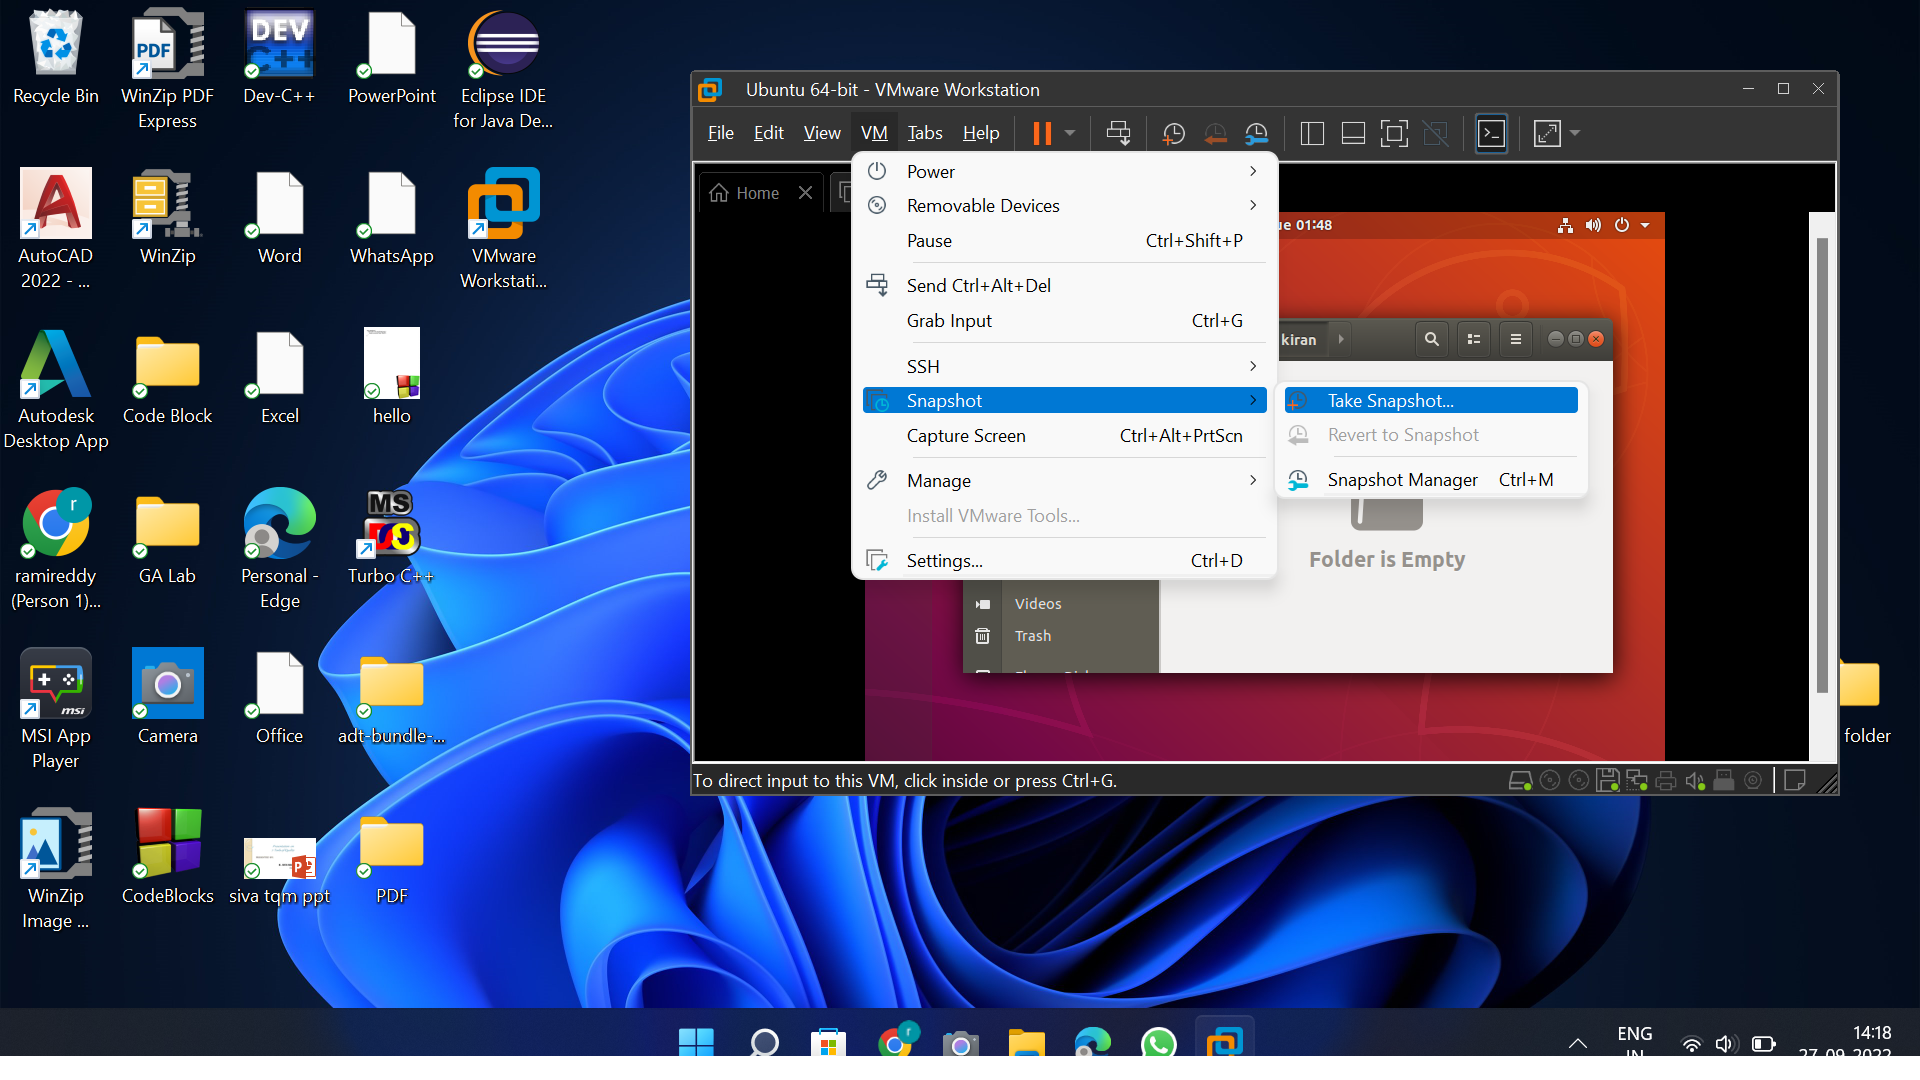The width and height of the screenshot is (1920, 1080).
Task: Click Take Snapshot... in the submenu
Action: coord(1431,400)
